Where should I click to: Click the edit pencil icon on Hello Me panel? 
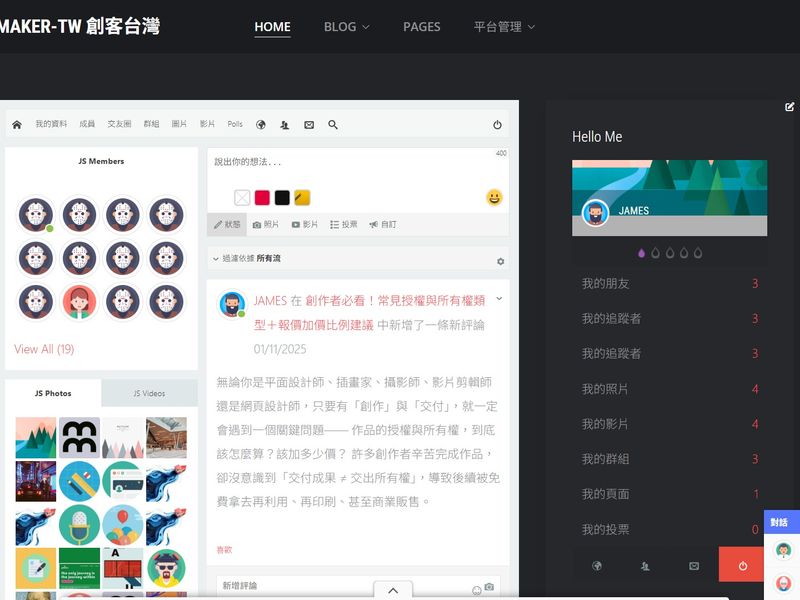pyautogui.click(x=789, y=107)
